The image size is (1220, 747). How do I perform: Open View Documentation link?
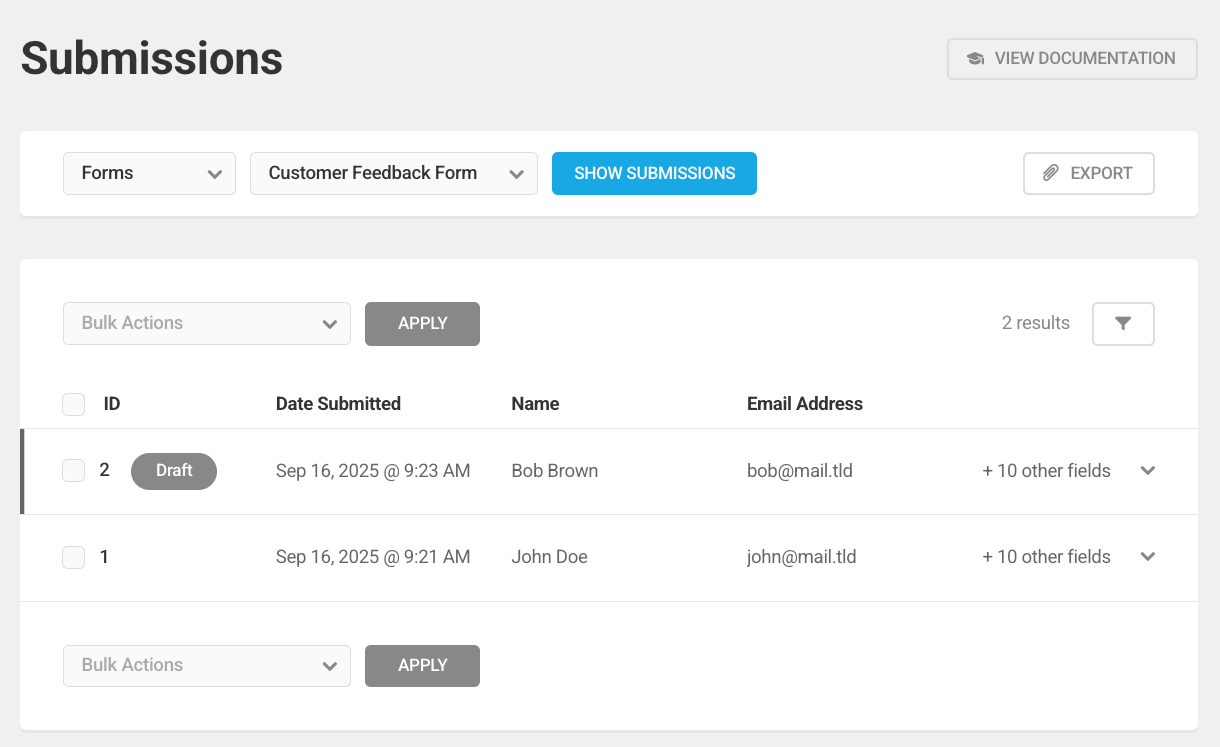click(1072, 59)
